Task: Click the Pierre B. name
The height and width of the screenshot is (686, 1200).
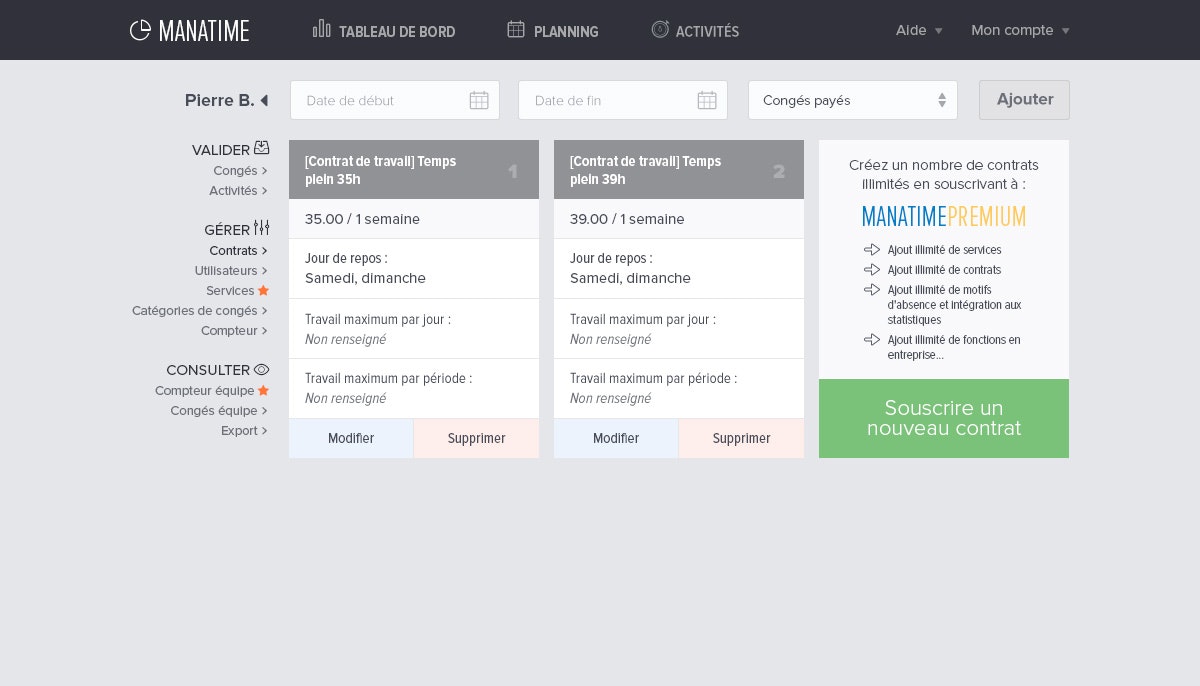Action: (x=219, y=100)
